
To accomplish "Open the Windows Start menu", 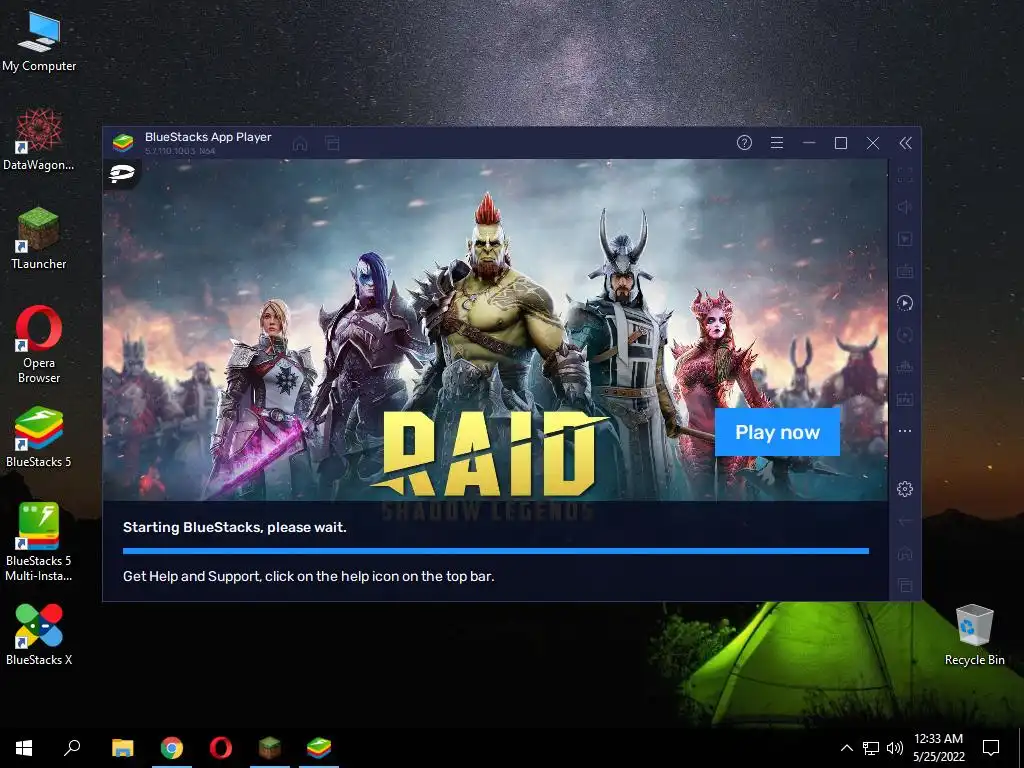I will coord(24,748).
